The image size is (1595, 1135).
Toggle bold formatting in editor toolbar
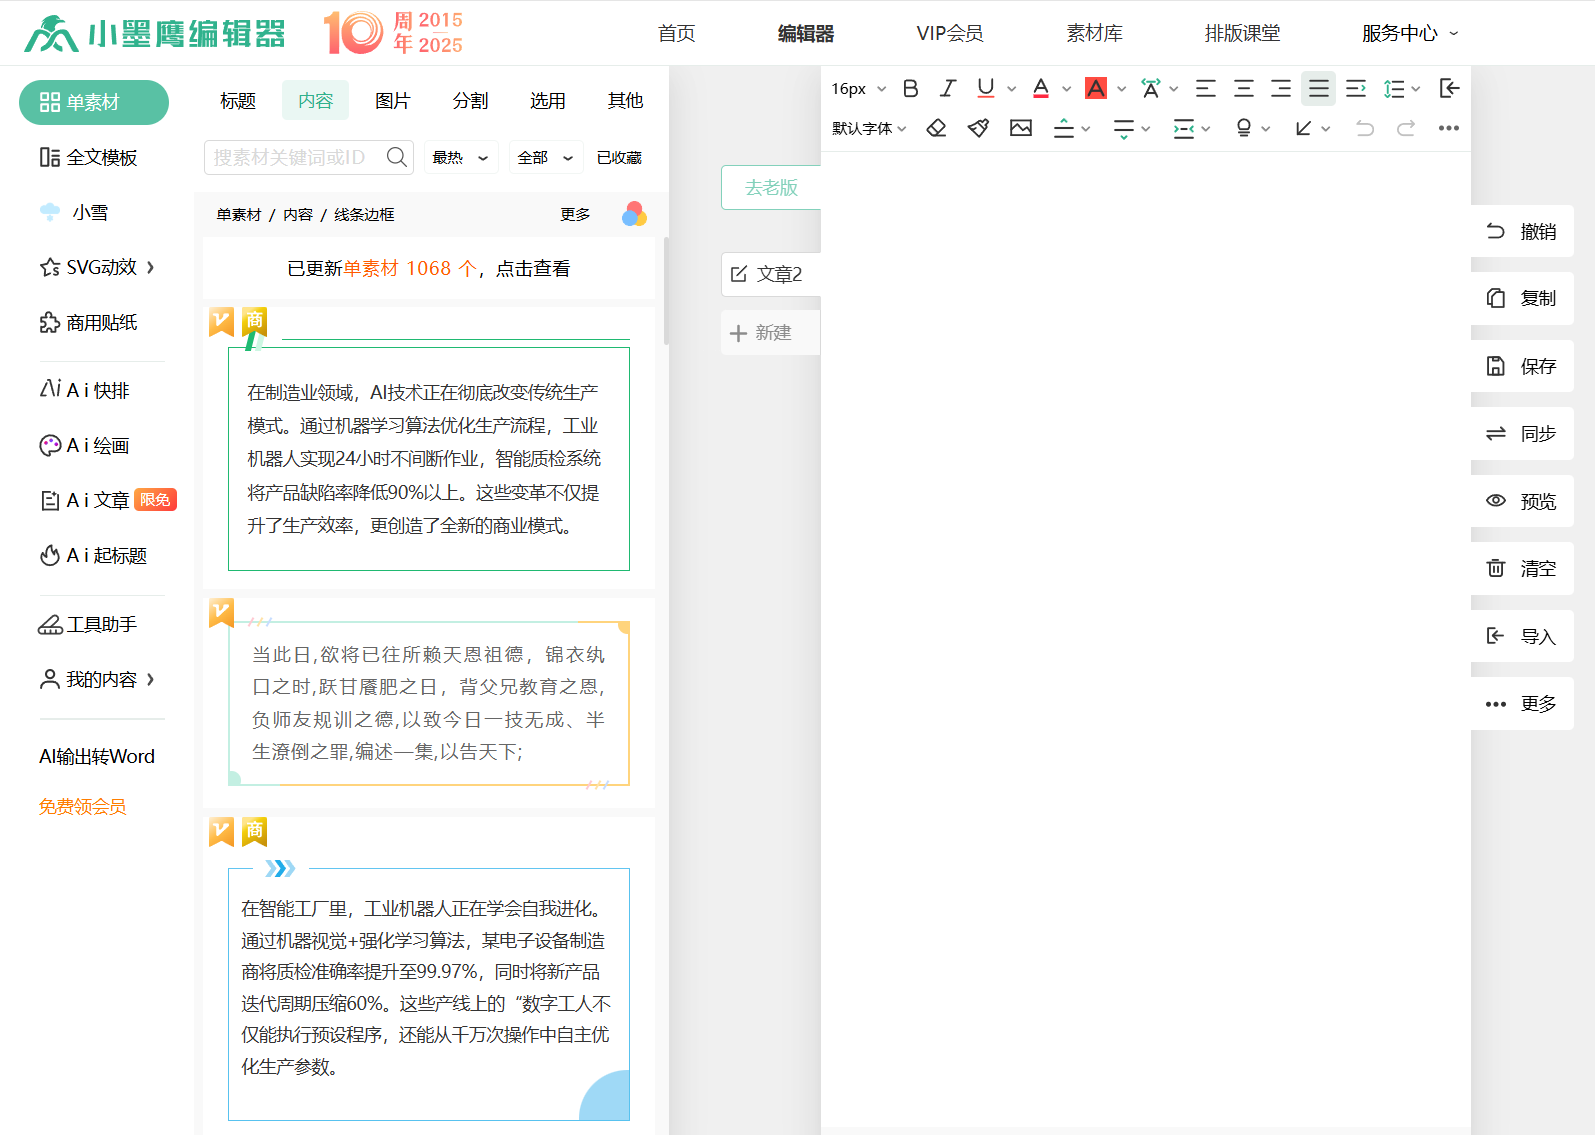[x=910, y=89]
